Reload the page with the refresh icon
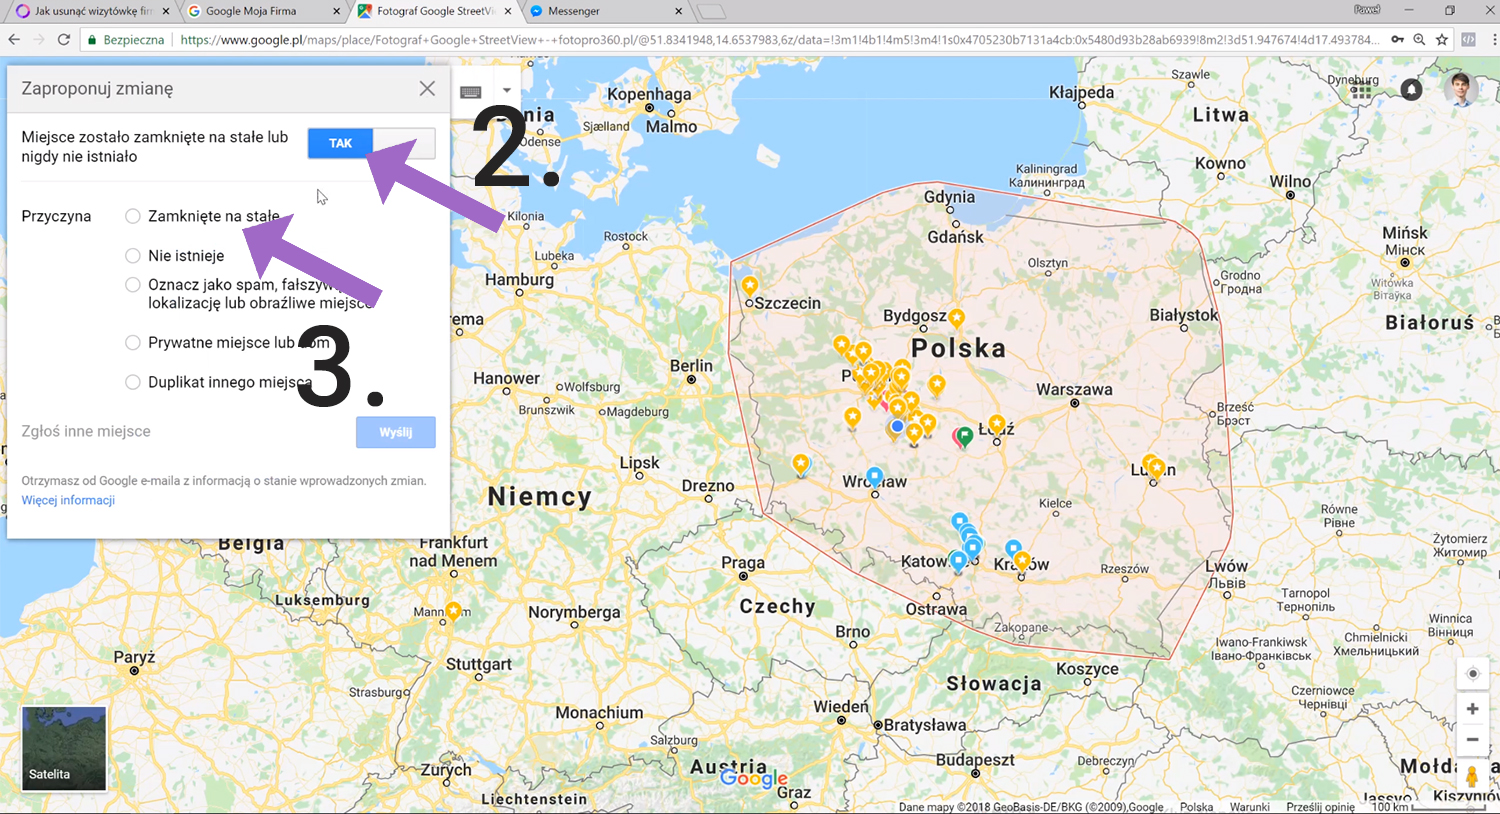Screen dimensions: 1500x814 (64, 39)
